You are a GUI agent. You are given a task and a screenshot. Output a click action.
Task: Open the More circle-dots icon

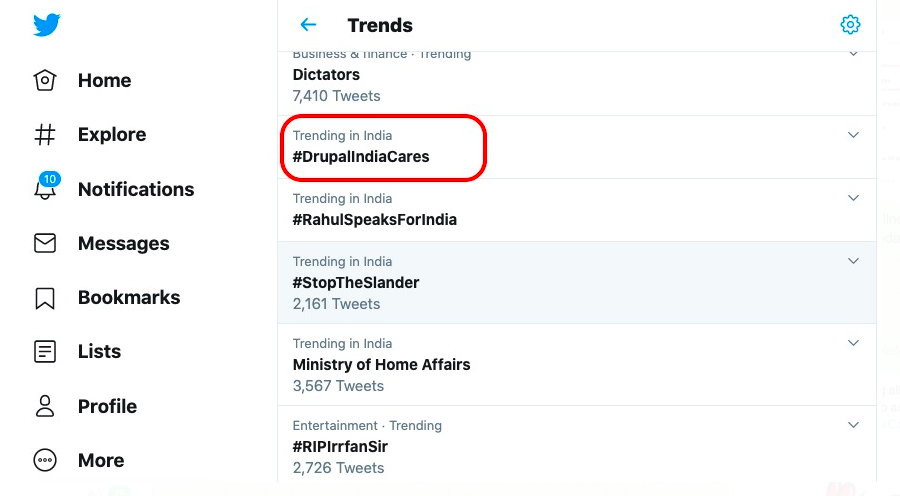coord(45,460)
